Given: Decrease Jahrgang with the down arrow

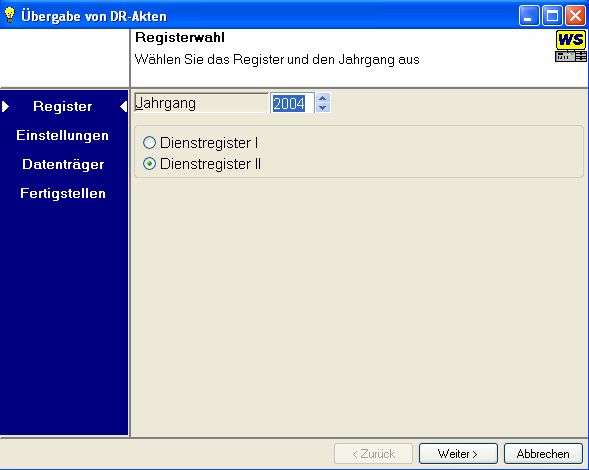Looking at the screenshot, I should [x=323, y=107].
